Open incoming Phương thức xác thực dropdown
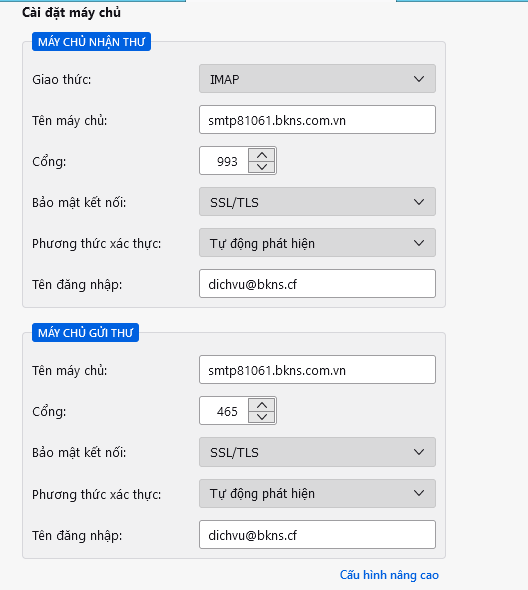Image resolution: width=528 pixels, height=590 pixels. click(317, 243)
